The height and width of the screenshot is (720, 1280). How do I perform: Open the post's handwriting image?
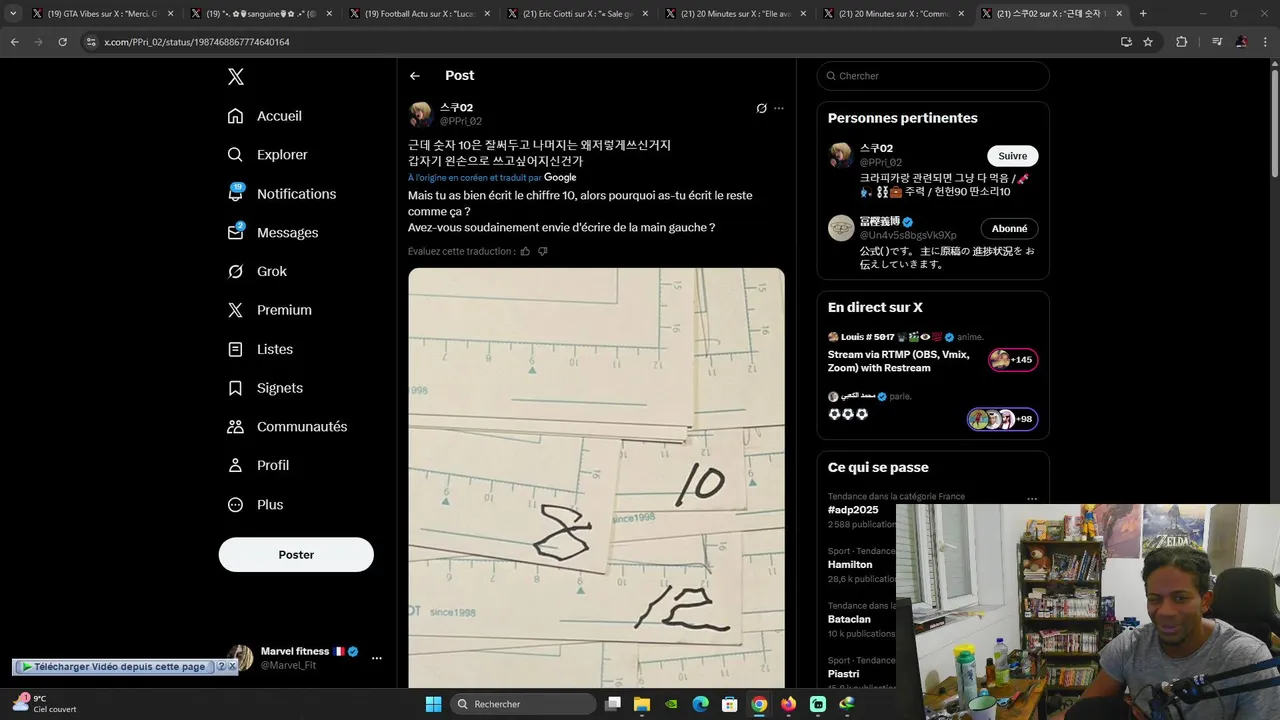[x=596, y=477]
